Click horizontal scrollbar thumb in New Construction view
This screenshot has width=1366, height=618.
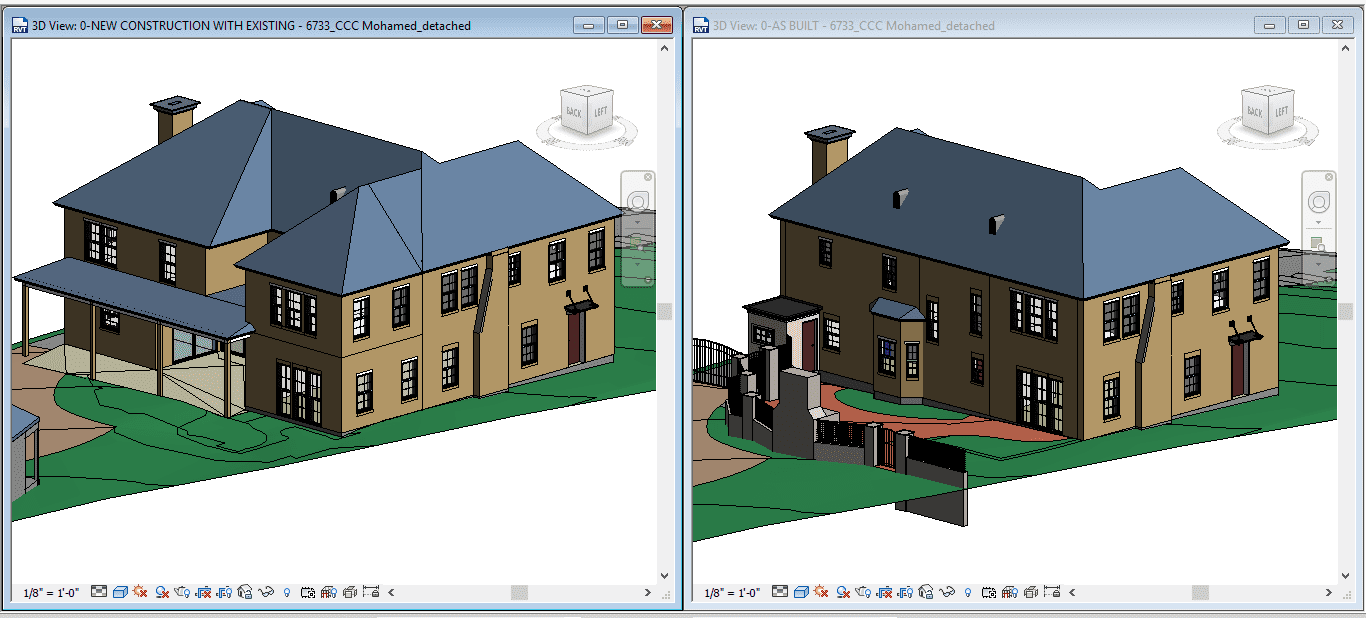click(x=519, y=592)
